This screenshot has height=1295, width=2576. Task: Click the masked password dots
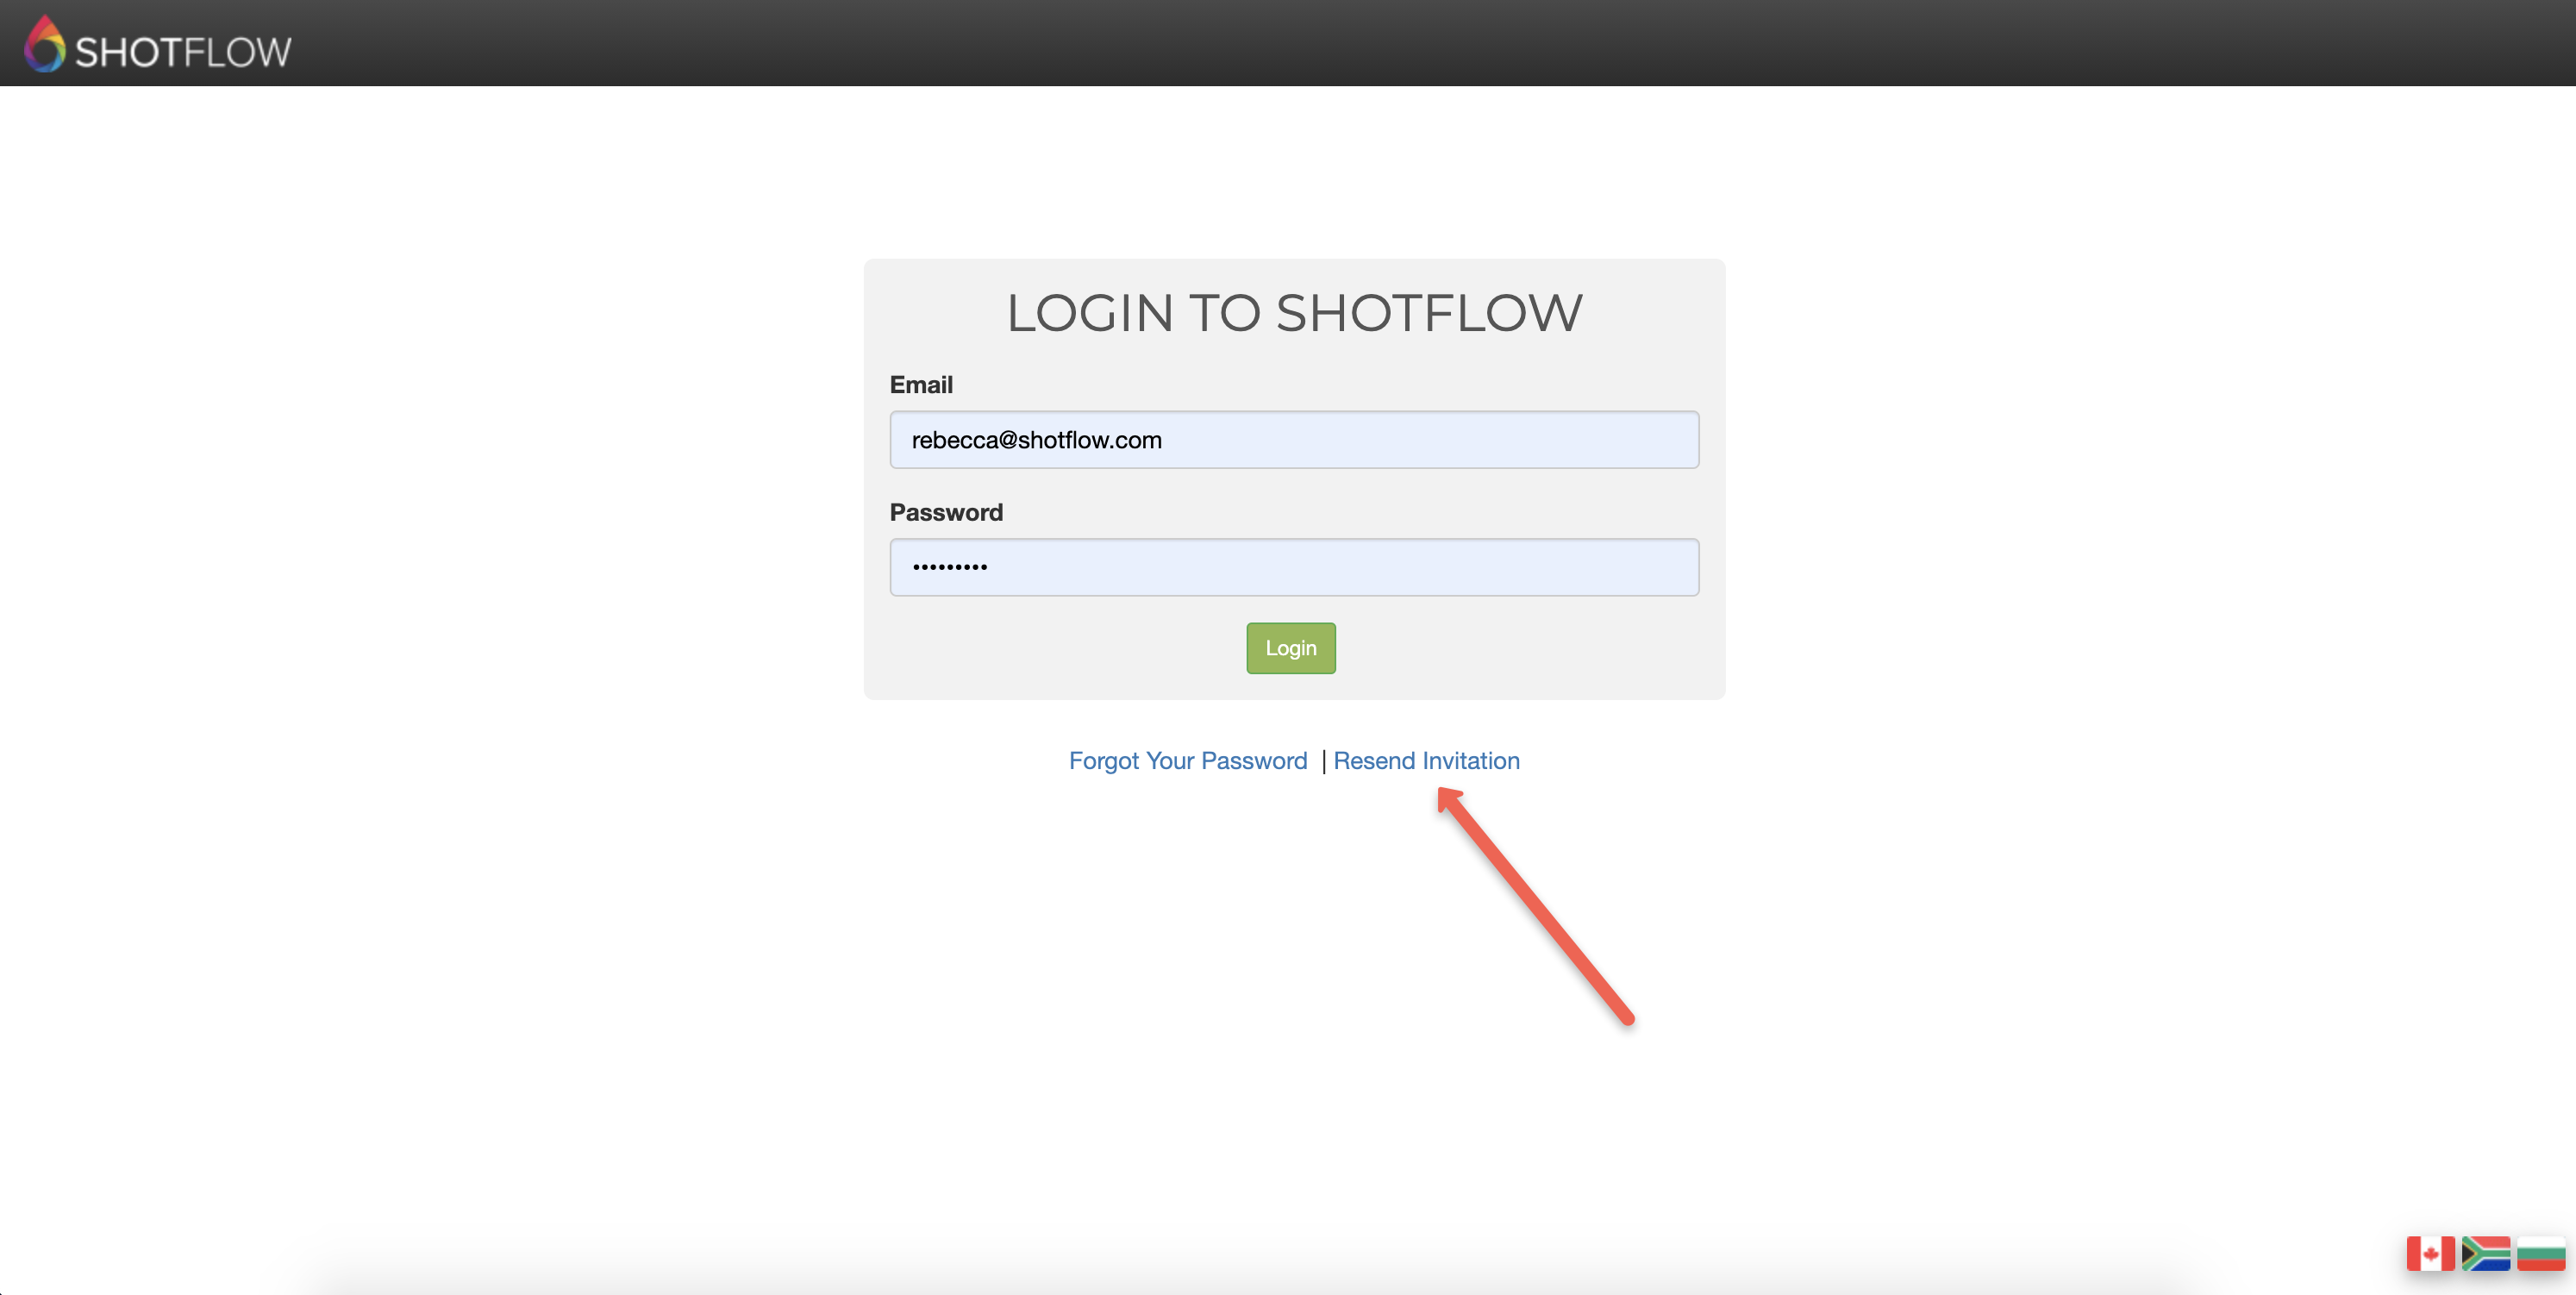pos(949,567)
